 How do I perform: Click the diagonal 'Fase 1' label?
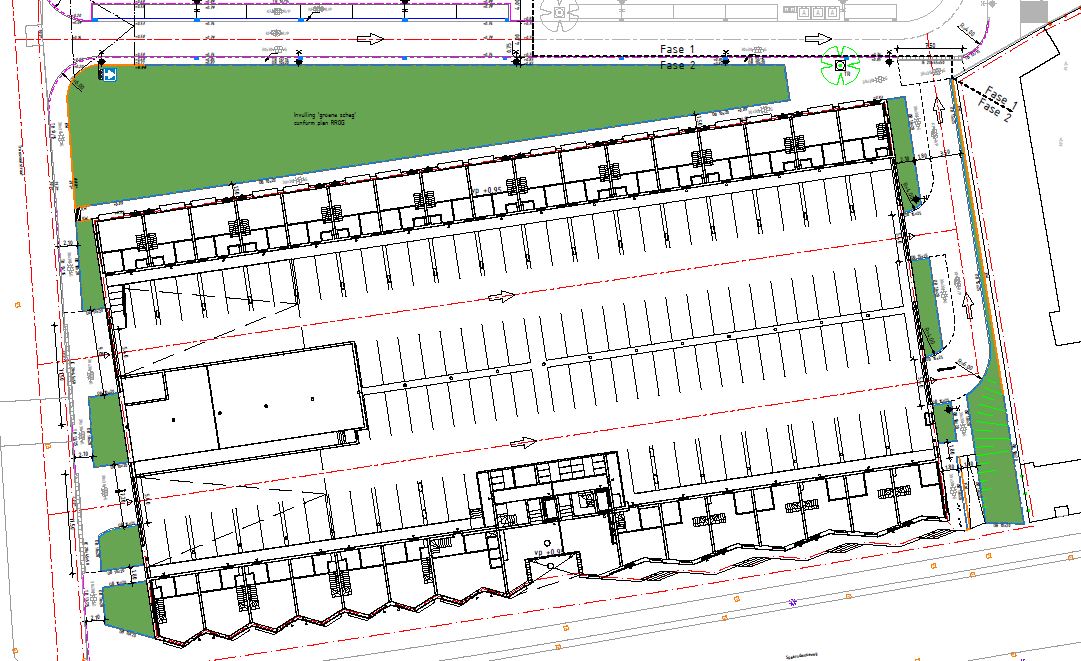1001,97
